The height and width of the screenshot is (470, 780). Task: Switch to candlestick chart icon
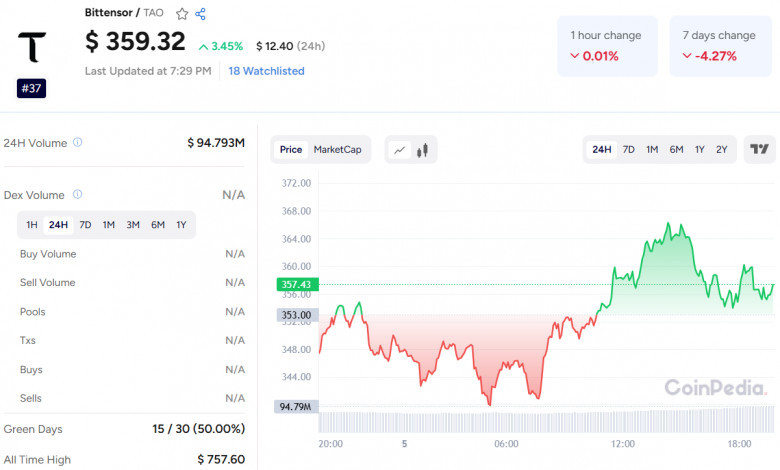coord(422,150)
